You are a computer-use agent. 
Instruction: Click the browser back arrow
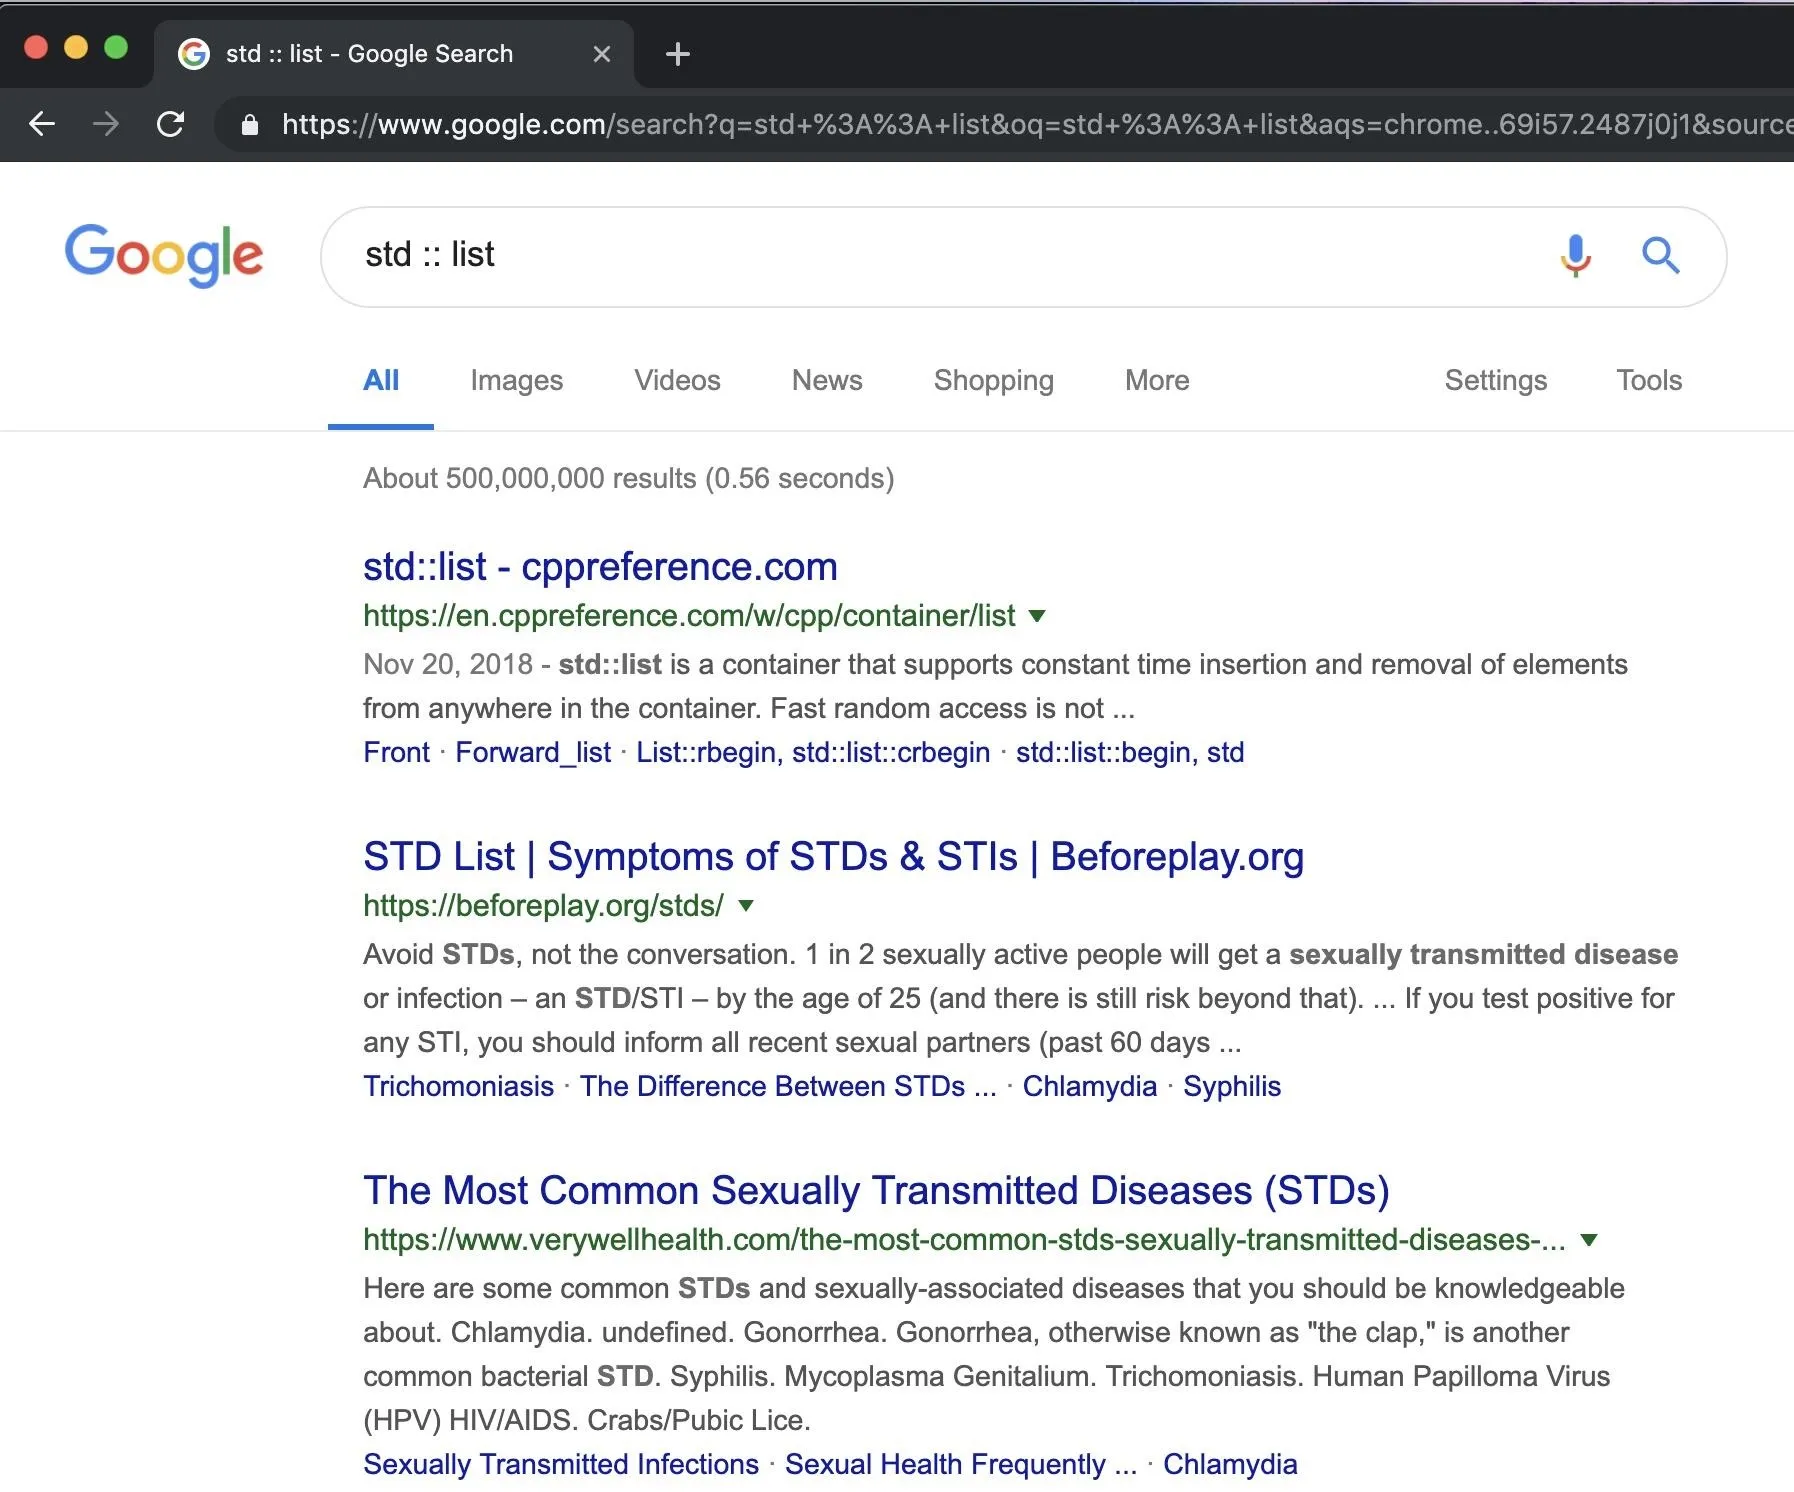tap(42, 124)
